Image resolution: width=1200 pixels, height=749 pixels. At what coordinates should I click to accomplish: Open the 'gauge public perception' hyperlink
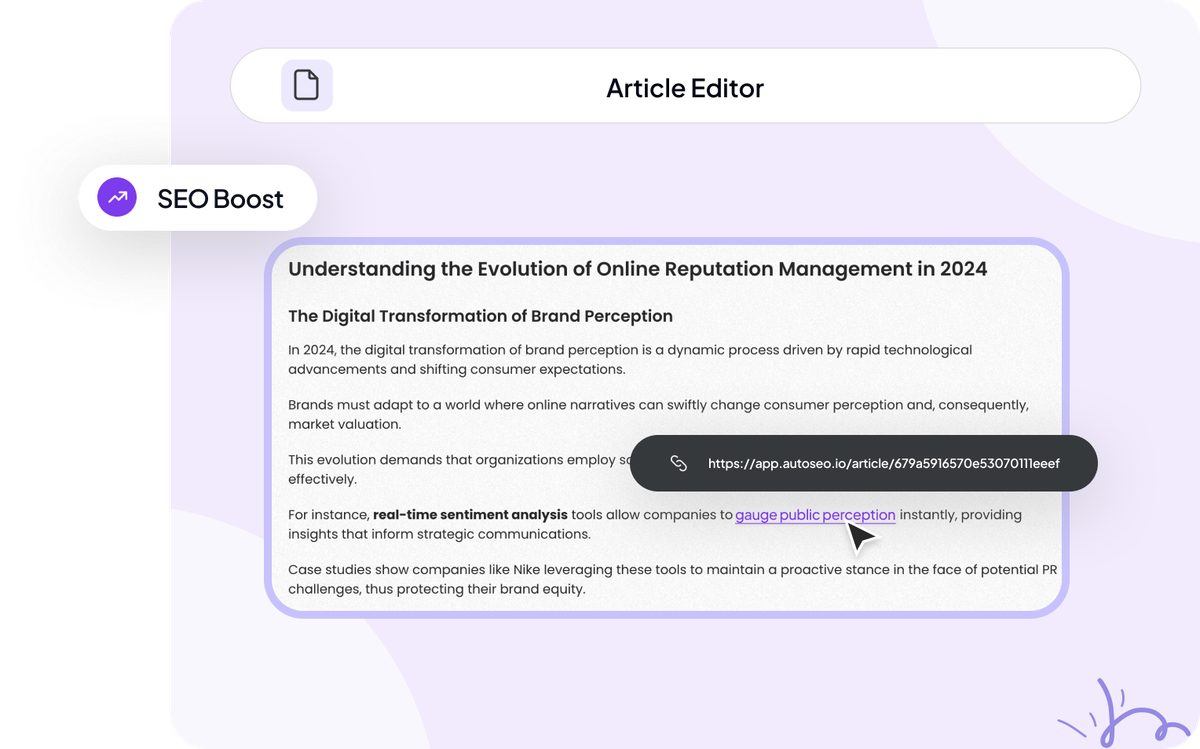coord(815,515)
